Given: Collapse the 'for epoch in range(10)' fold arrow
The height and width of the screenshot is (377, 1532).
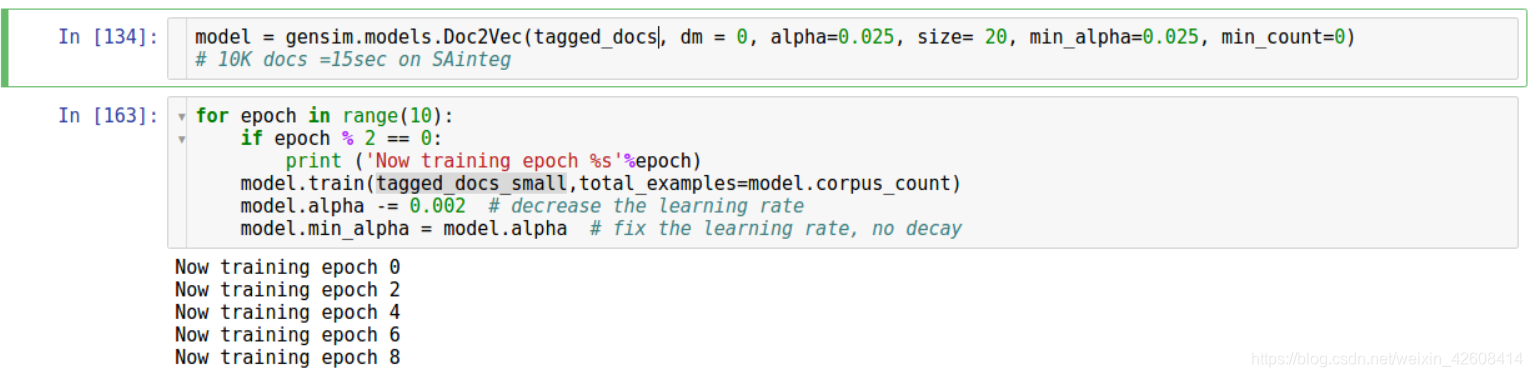Looking at the screenshot, I should [181, 116].
